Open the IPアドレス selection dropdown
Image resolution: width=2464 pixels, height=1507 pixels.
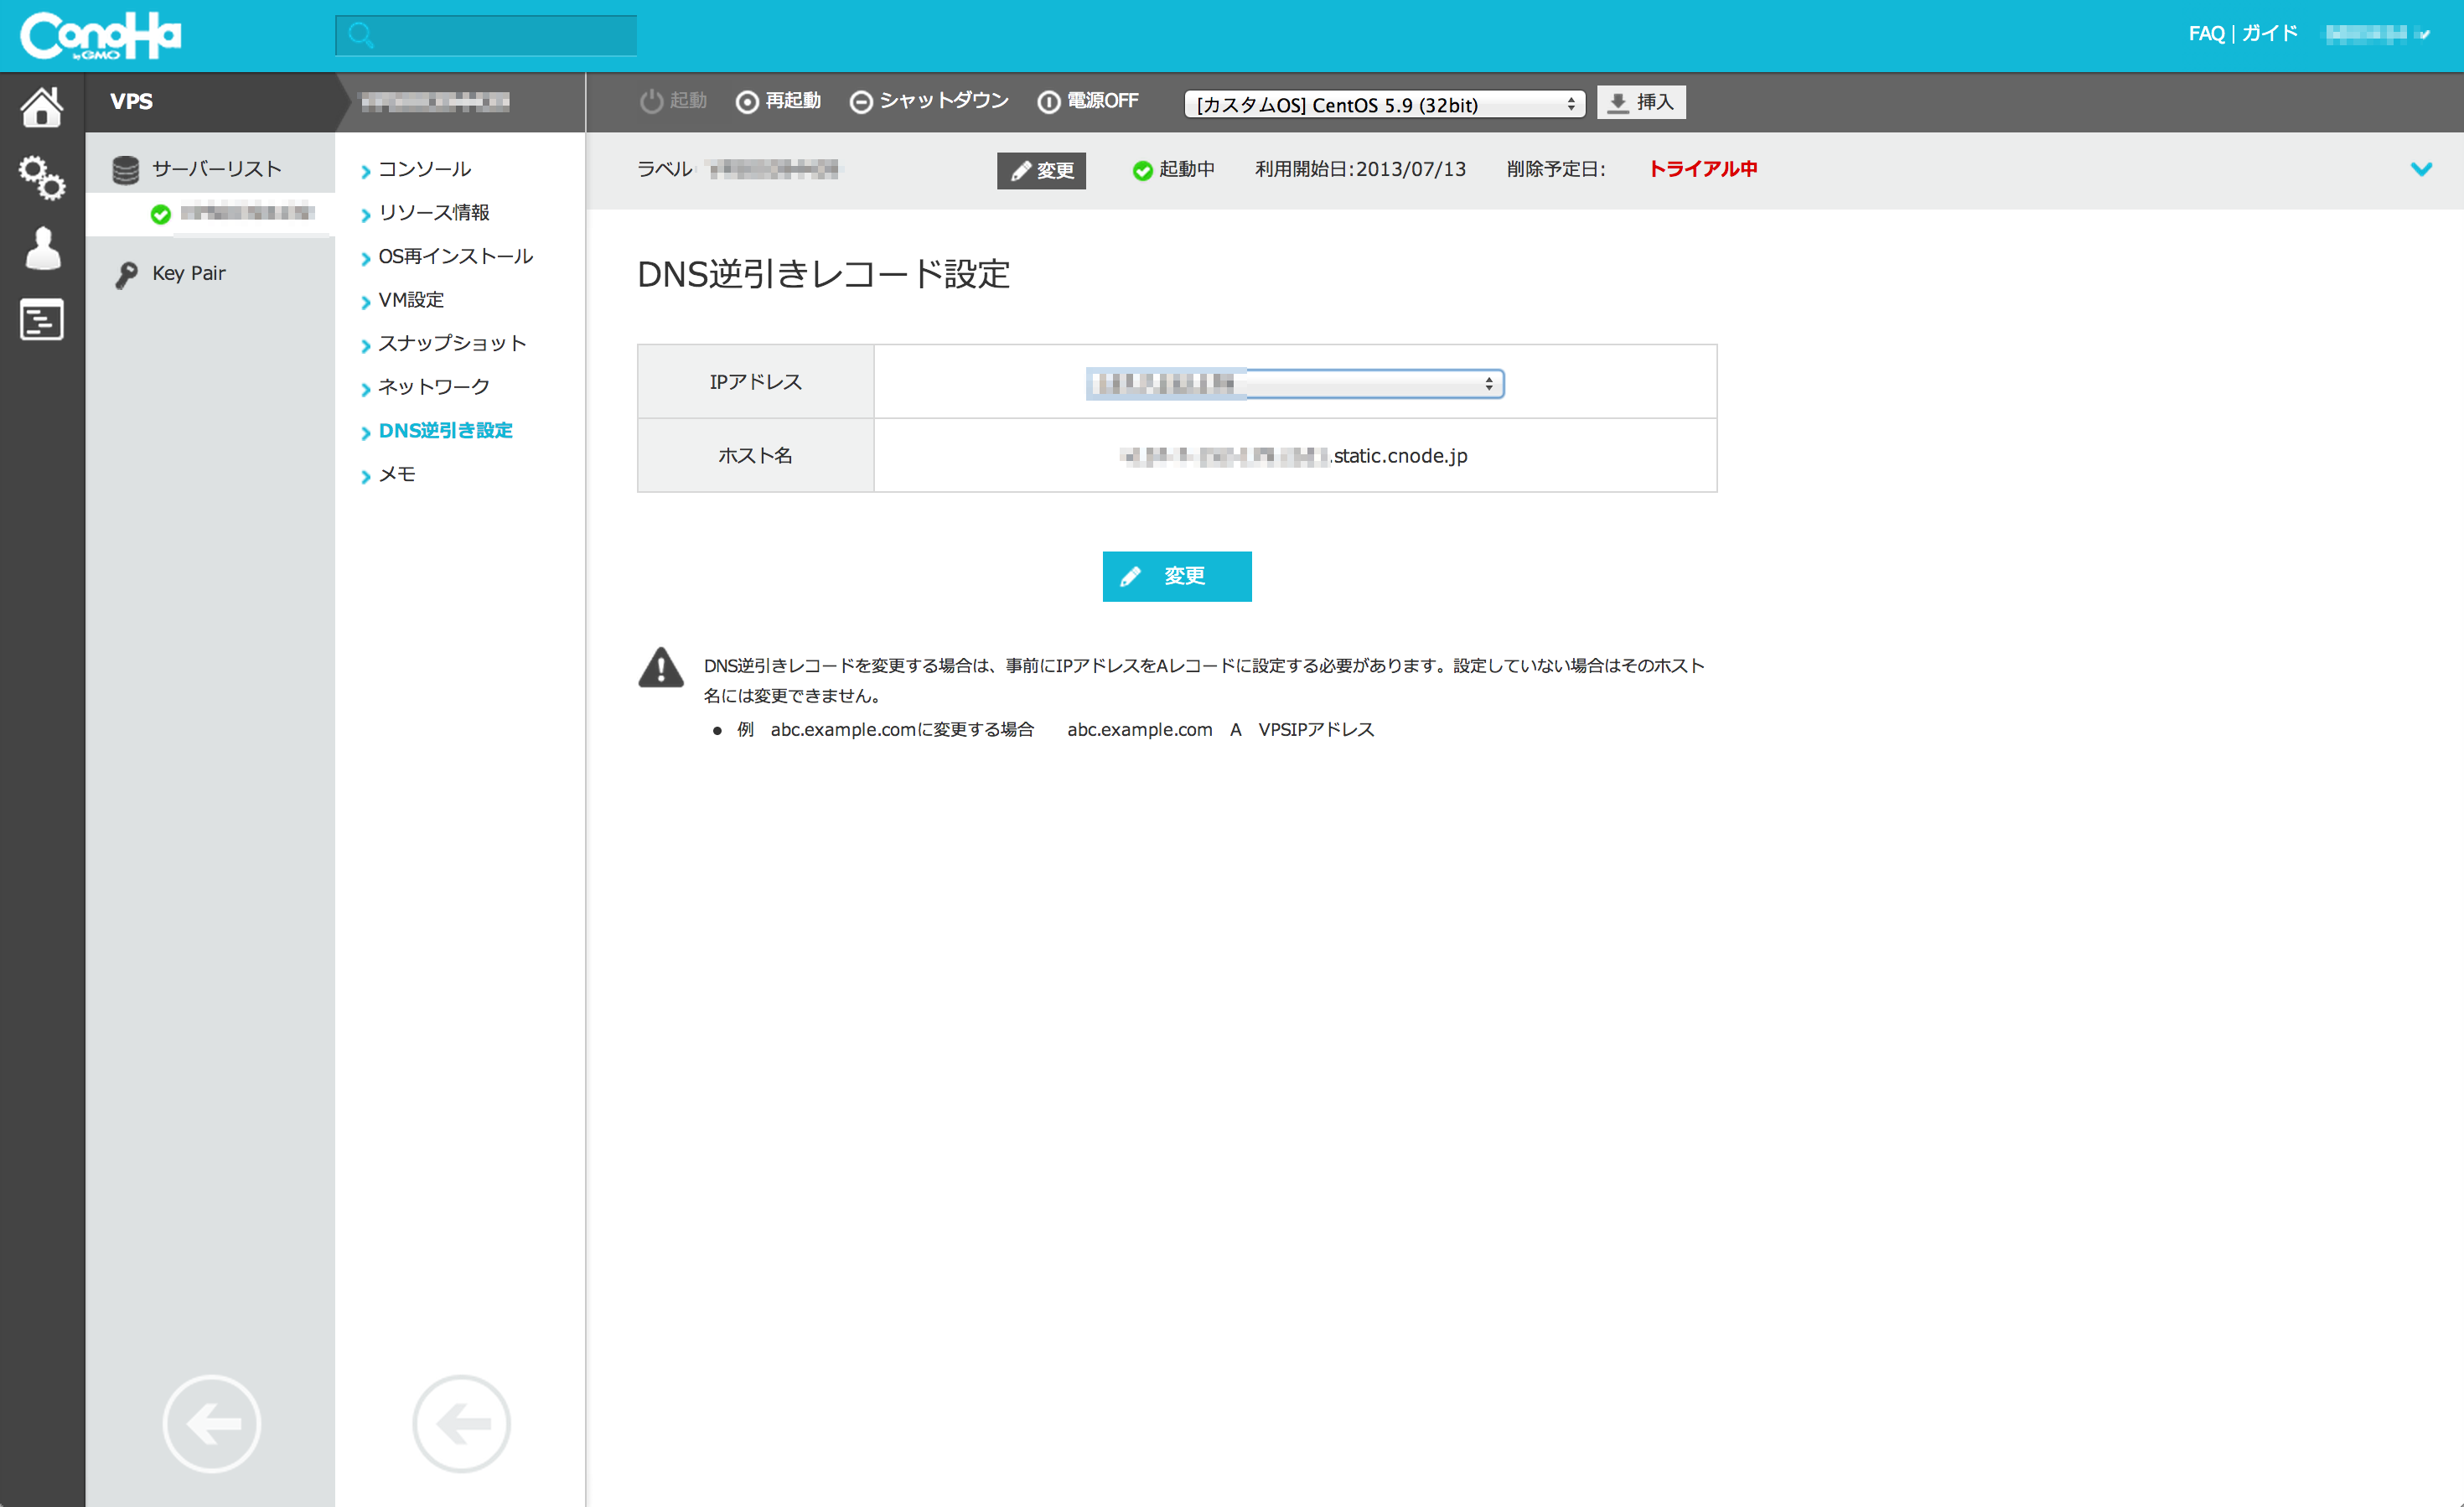[1294, 383]
